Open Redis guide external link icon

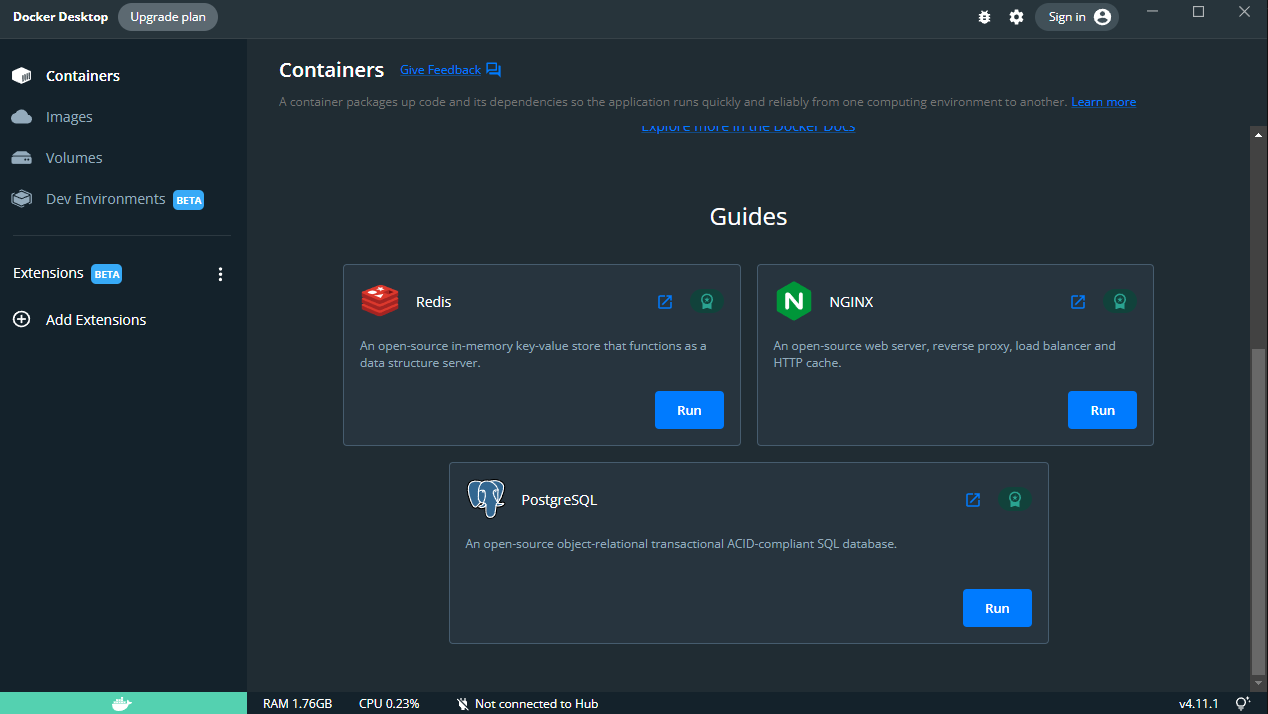coord(665,302)
